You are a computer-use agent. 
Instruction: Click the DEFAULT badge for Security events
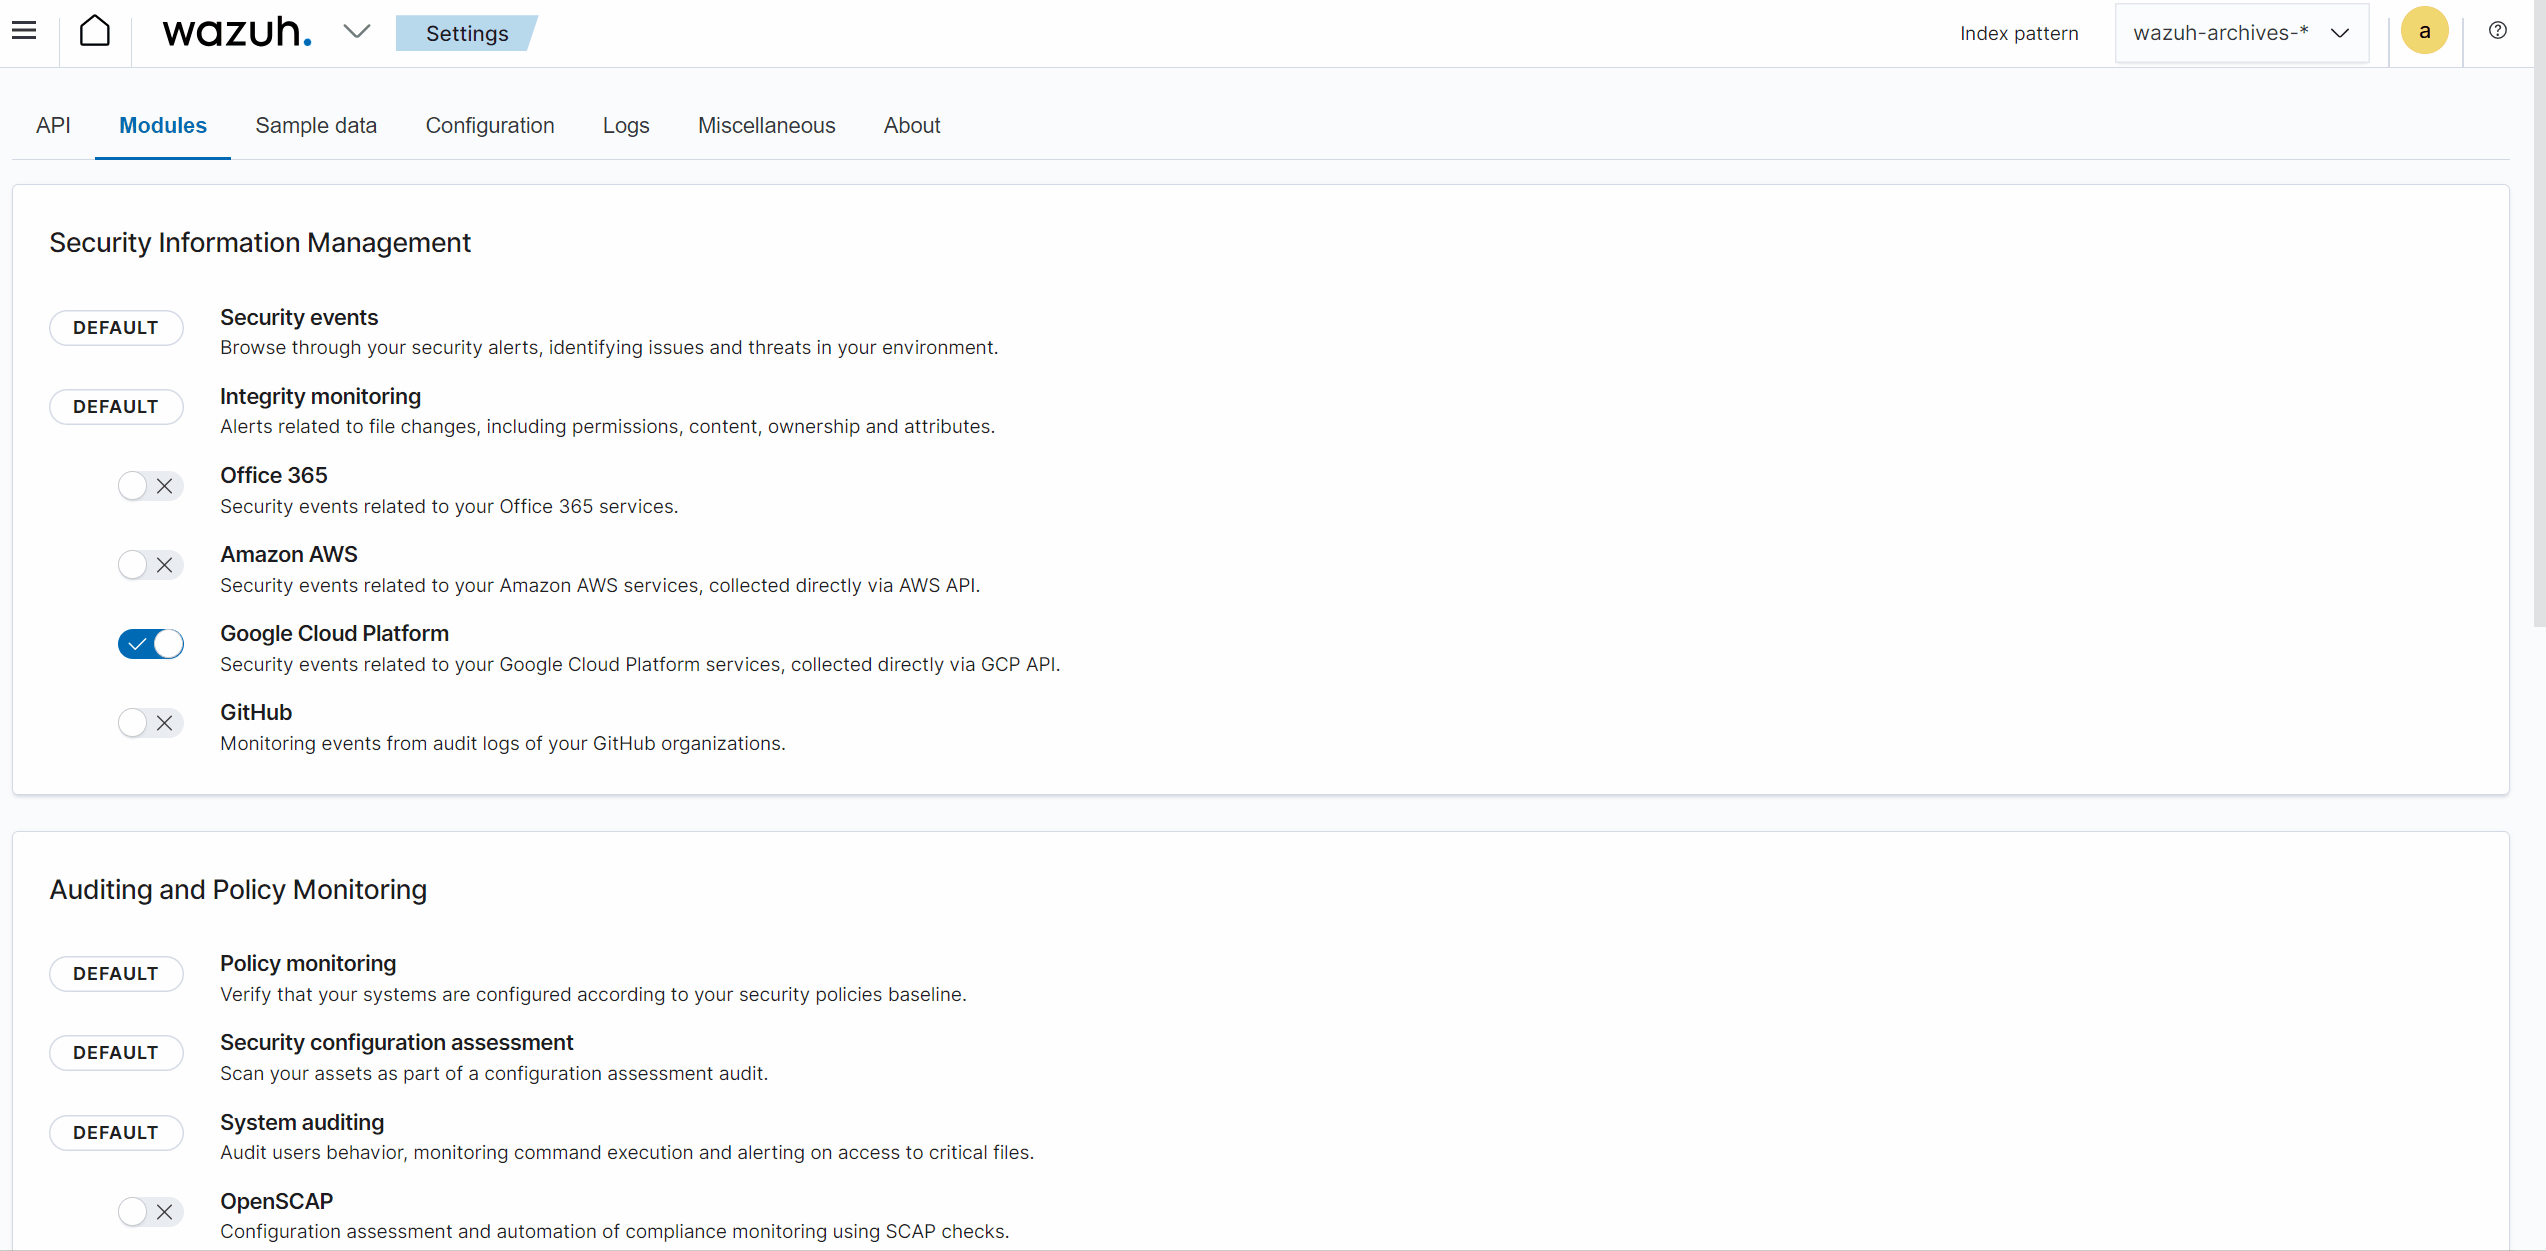tap(116, 328)
